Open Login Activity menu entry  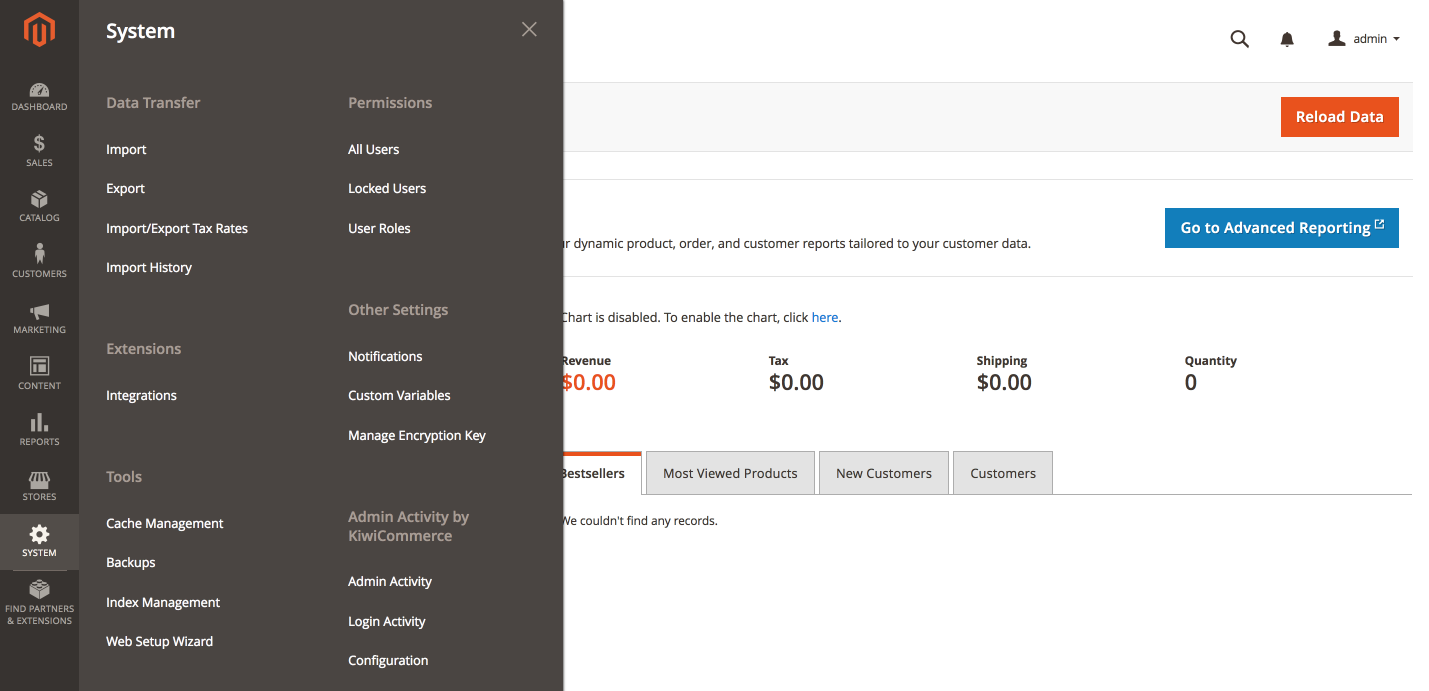pyautogui.click(x=386, y=621)
